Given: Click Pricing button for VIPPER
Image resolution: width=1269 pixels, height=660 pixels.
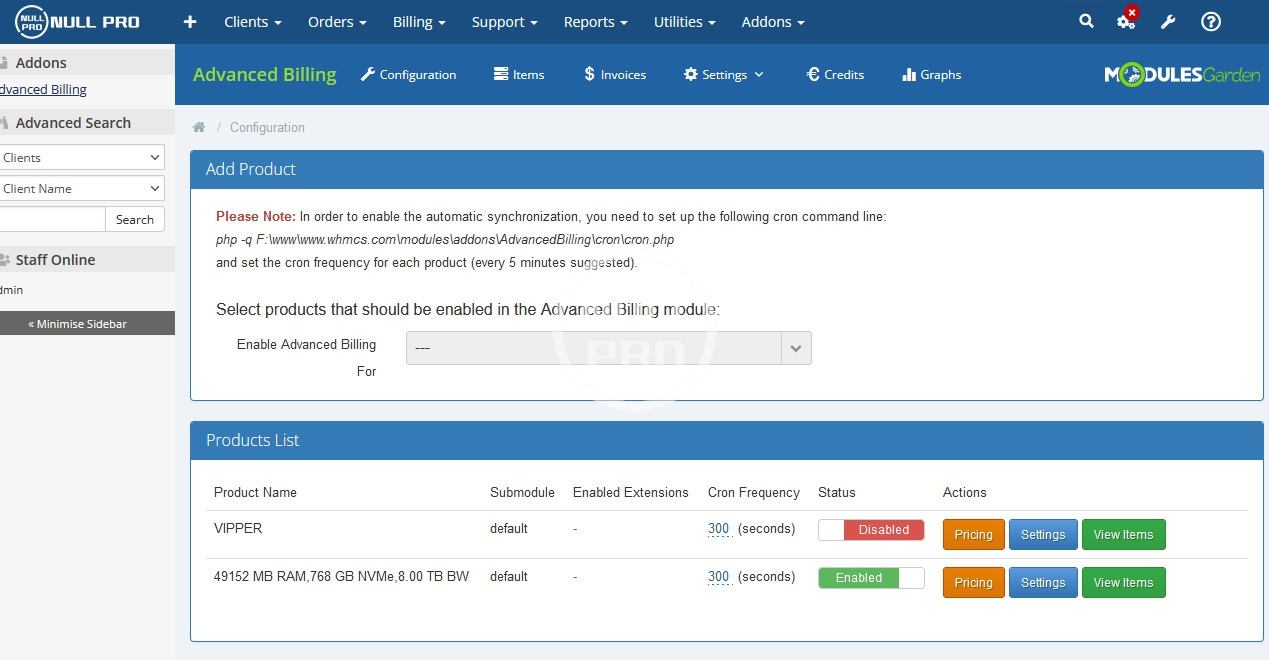Looking at the screenshot, I should (973, 535).
